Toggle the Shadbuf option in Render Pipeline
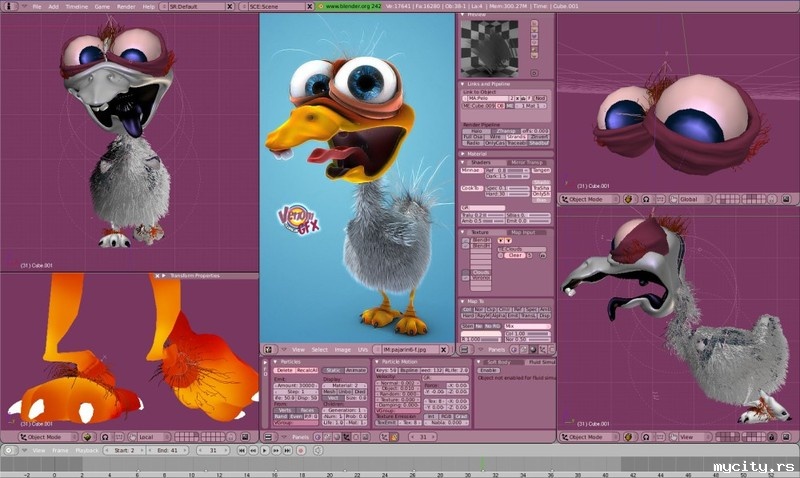 539,143
